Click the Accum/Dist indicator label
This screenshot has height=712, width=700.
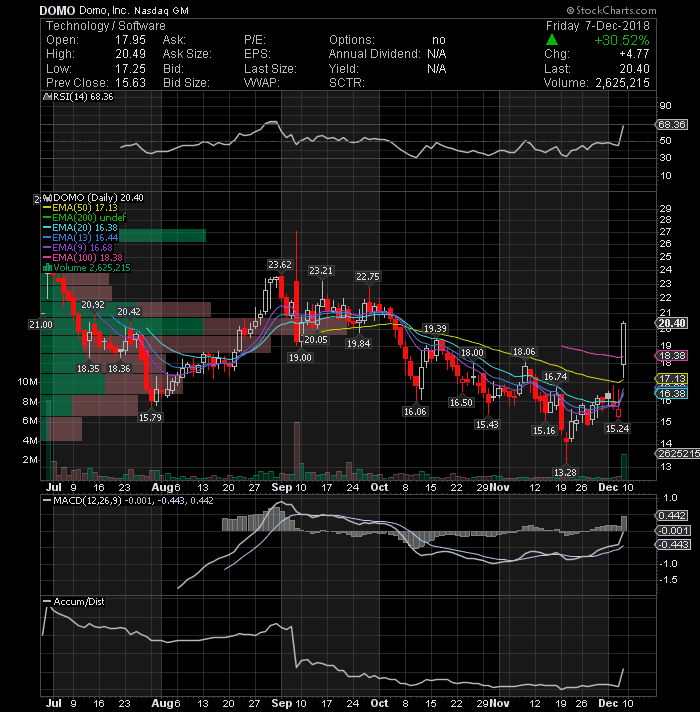pos(79,601)
